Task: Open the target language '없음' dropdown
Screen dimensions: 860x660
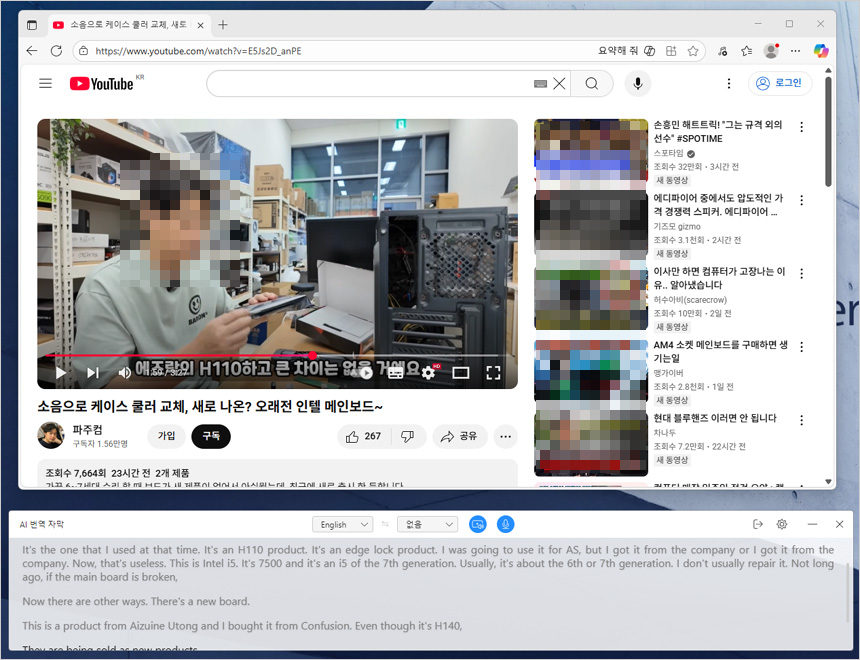Action: 427,524
